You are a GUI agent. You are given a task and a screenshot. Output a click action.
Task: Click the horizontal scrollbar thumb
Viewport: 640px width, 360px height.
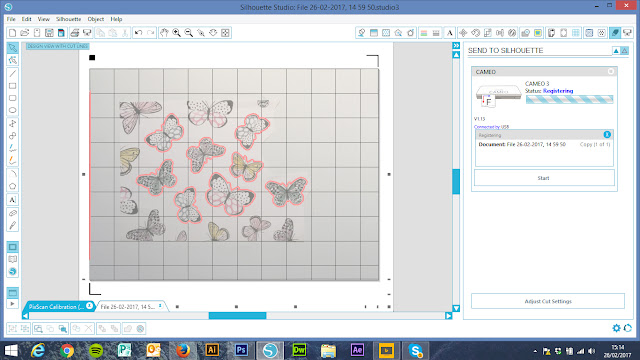pos(237,316)
